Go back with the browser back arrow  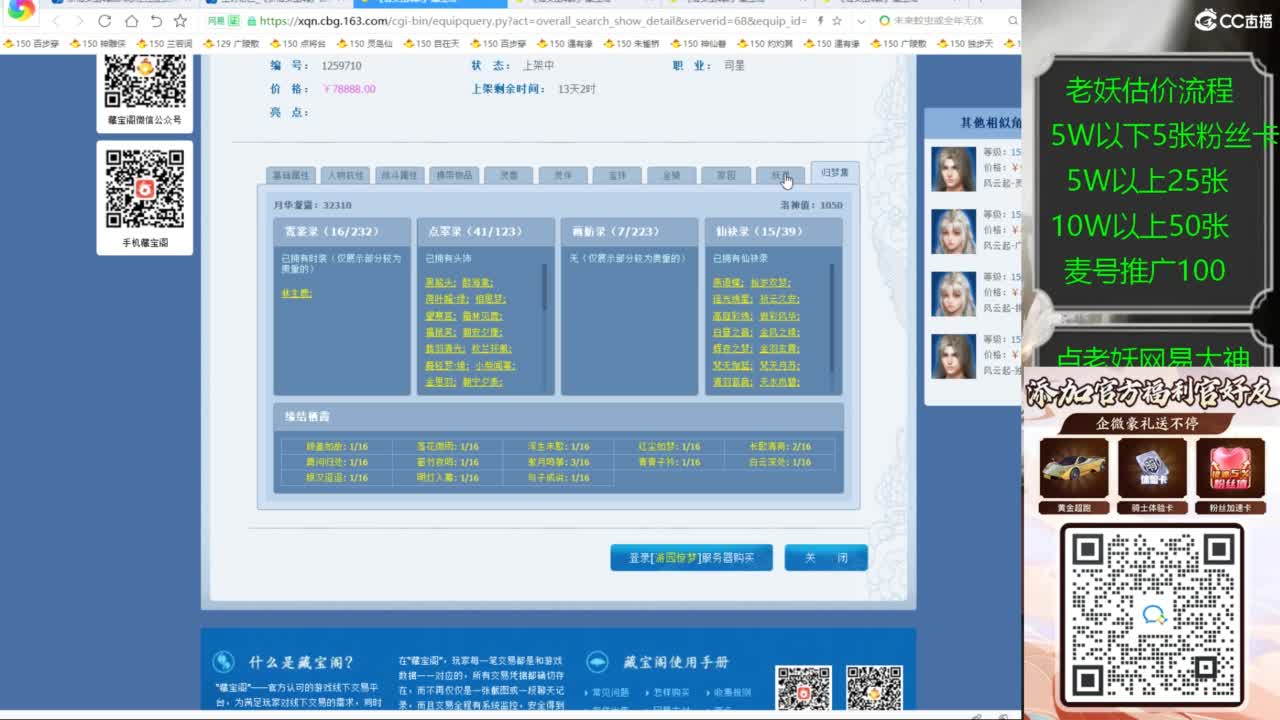[x=55, y=21]
